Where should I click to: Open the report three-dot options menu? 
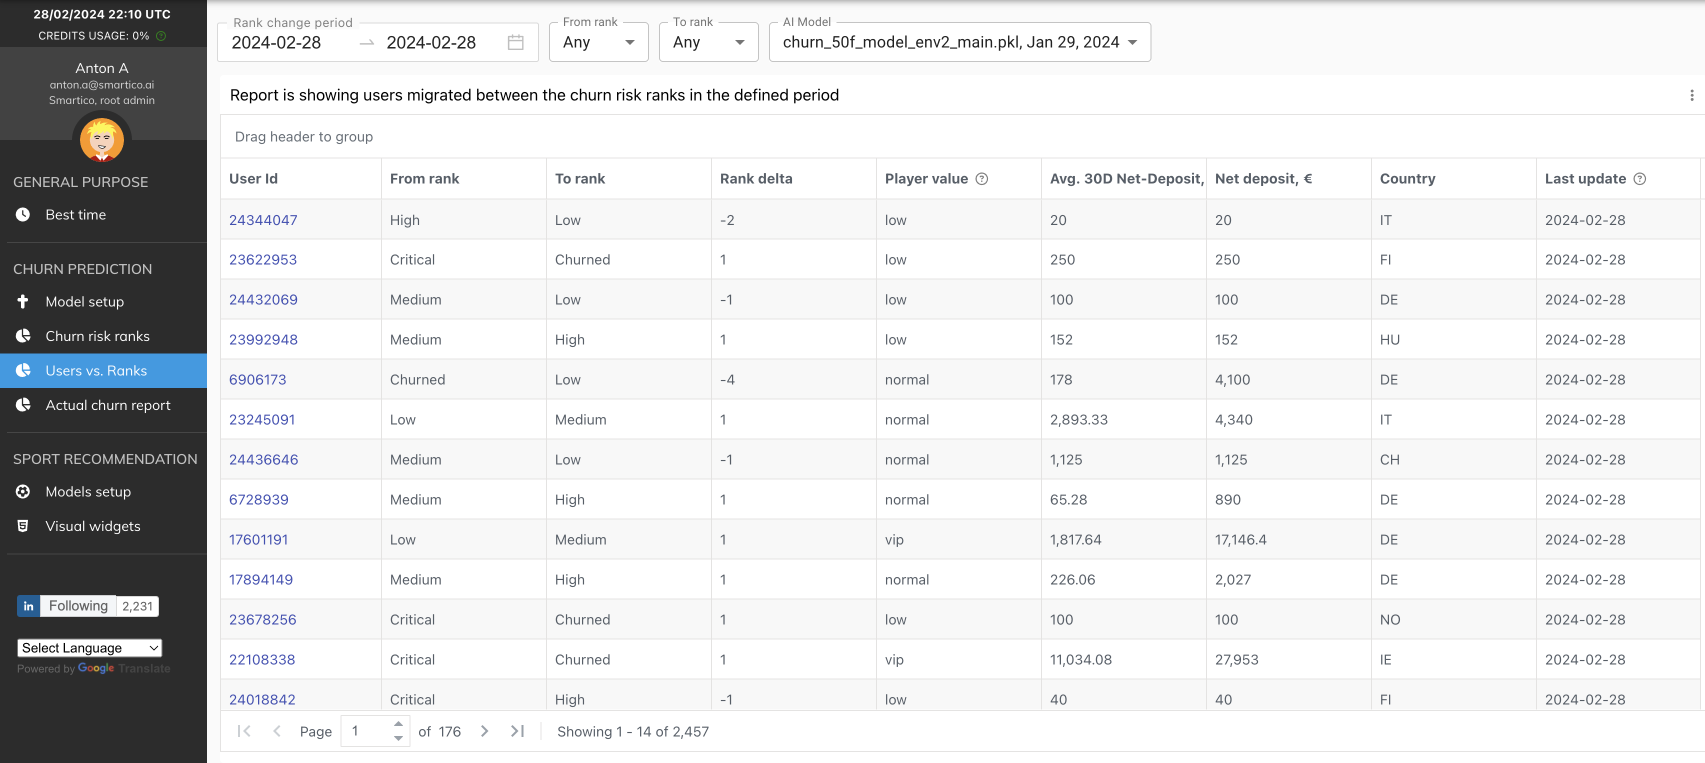tap(1691, 95)
